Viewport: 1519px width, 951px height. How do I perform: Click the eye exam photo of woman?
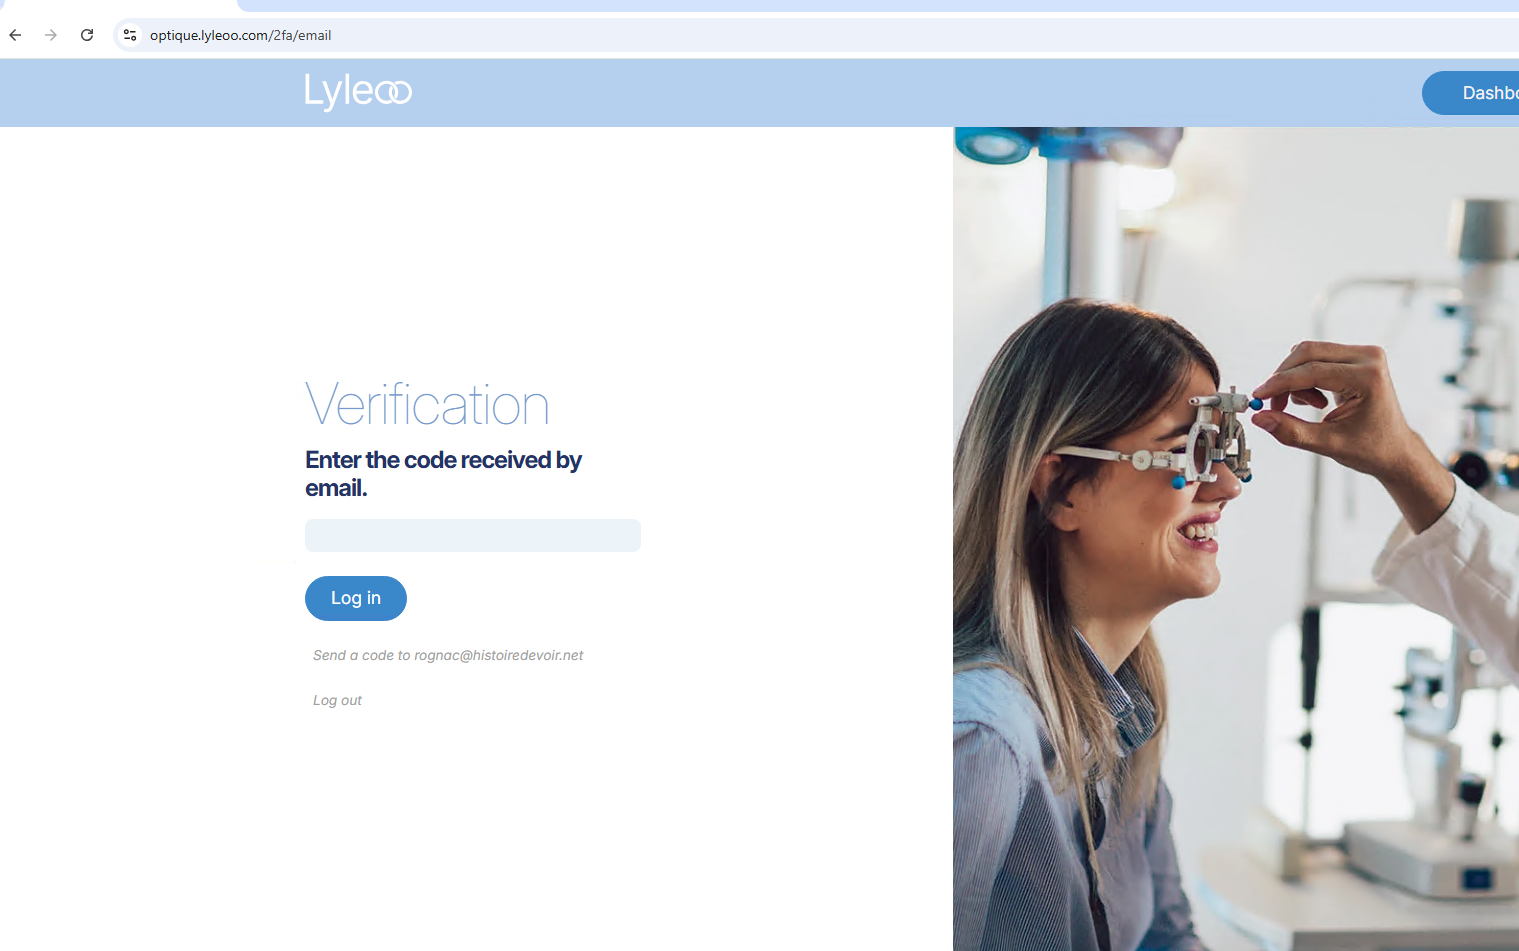(1236, 539)
